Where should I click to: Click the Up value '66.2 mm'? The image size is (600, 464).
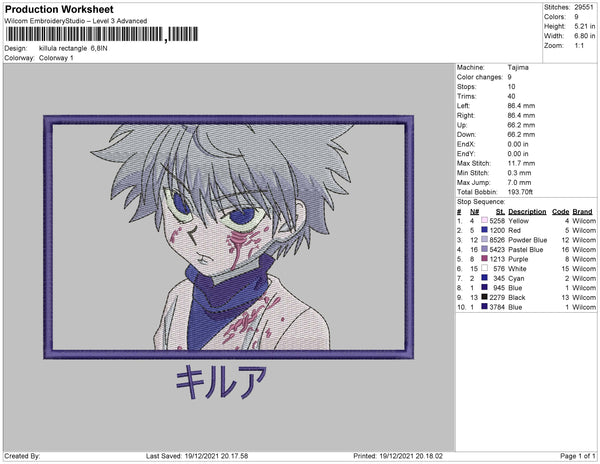(x=521, y=125)
